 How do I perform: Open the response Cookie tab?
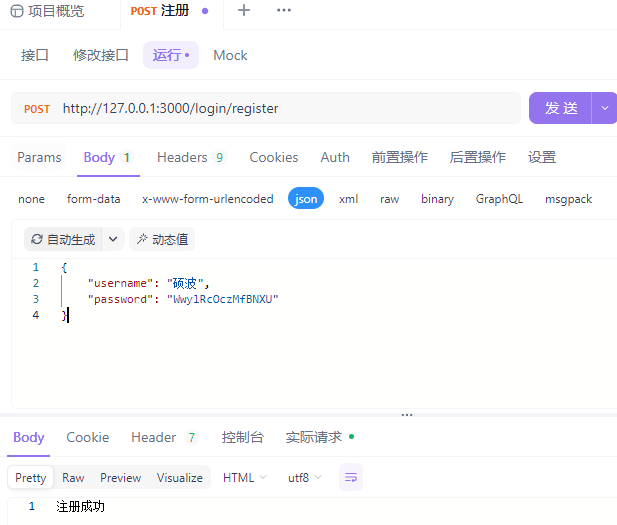tap(88, 437)
